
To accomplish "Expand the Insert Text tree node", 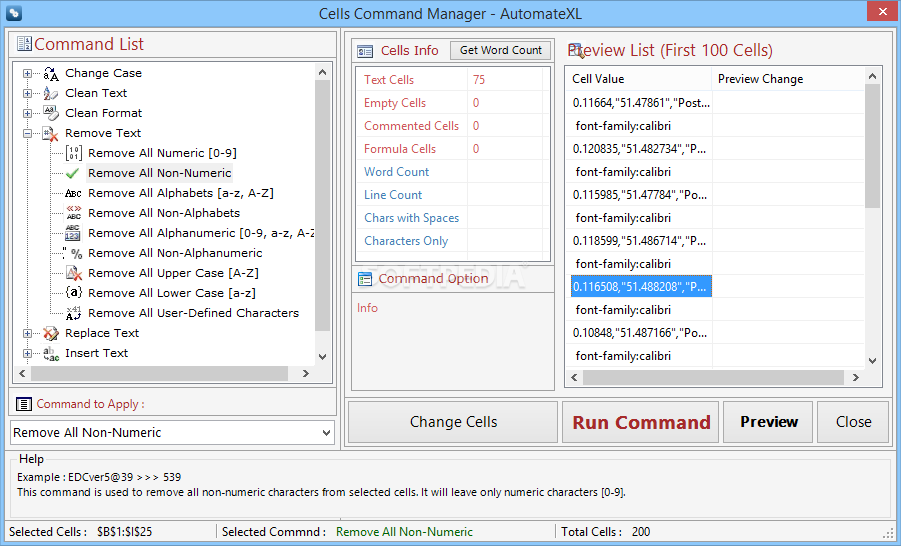I will (27, 353).
